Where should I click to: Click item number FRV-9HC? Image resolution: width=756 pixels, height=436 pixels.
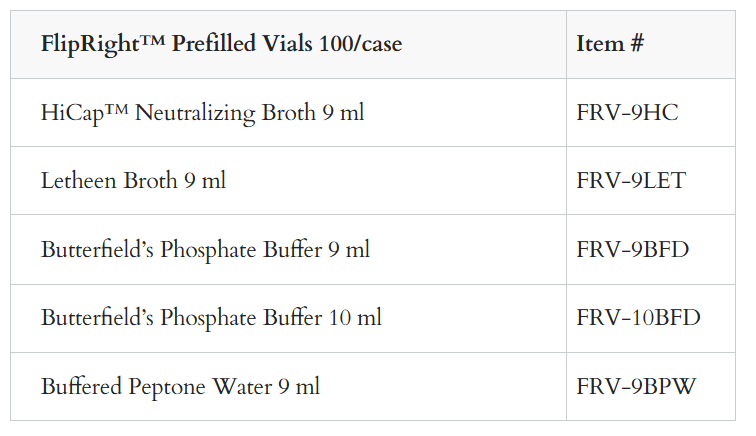coord(627,113)
